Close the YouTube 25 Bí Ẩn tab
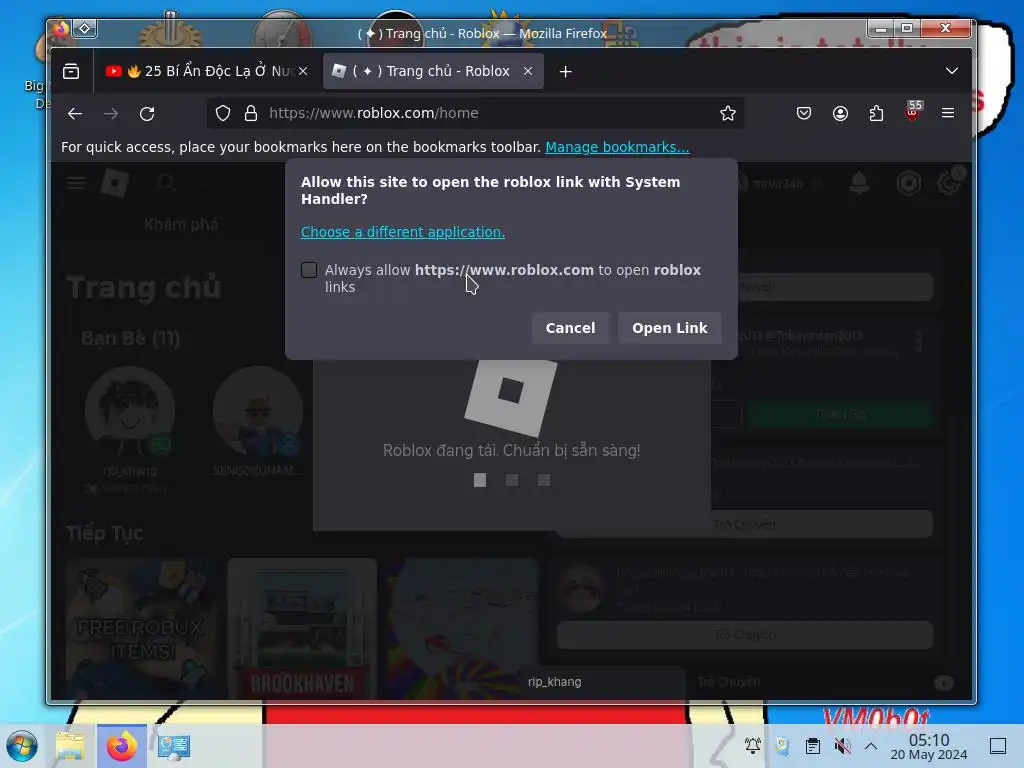 (303, 71)
